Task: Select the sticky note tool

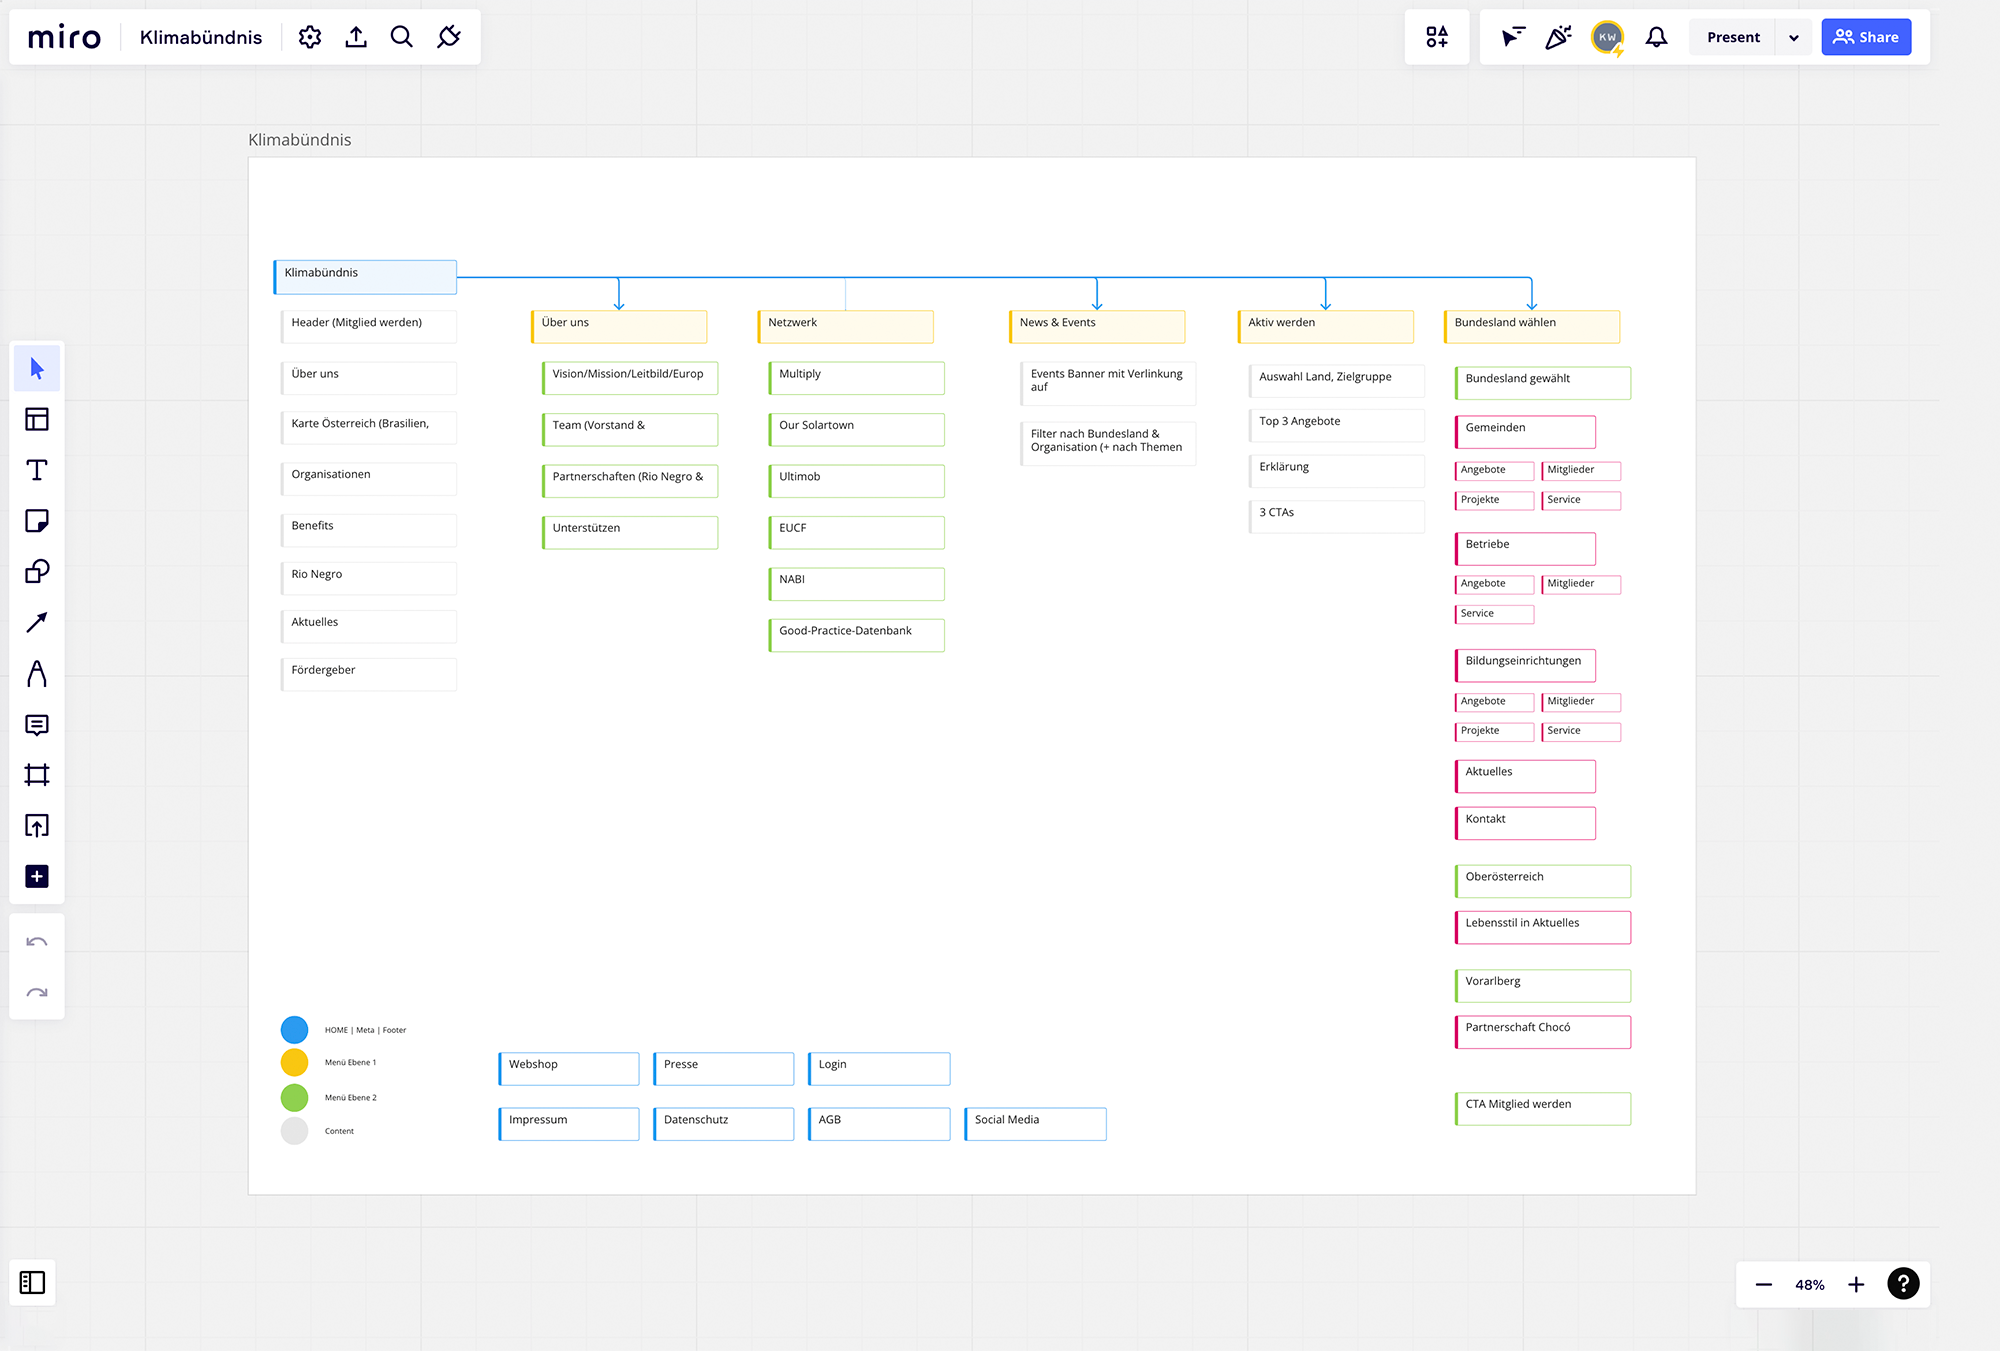Action: click(37, 521)
